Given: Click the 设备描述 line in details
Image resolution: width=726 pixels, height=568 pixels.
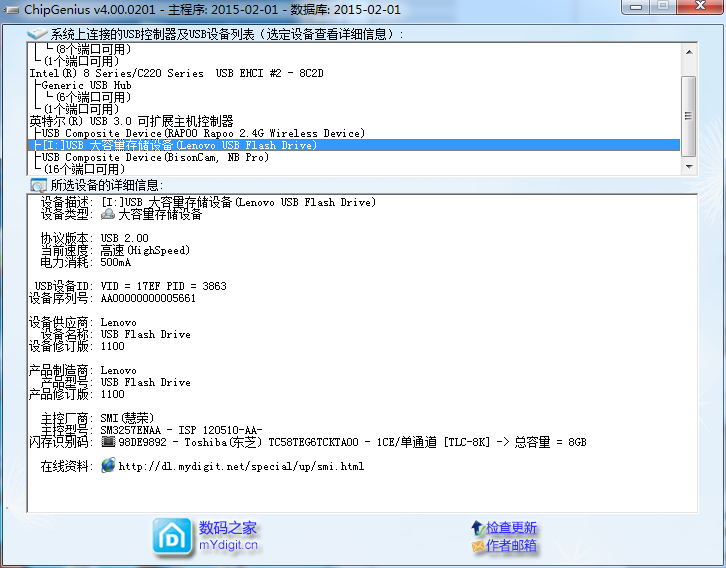Looking at the screenshot, I should pos(208,202).
